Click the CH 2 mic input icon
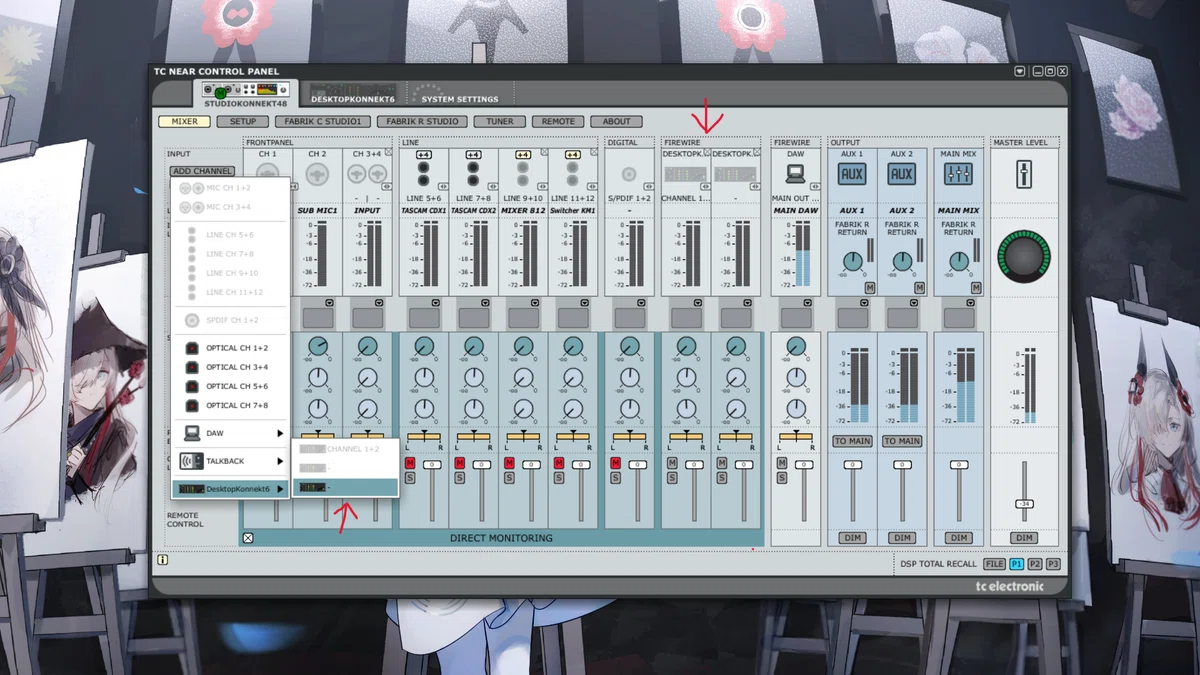 coord(318,174)
